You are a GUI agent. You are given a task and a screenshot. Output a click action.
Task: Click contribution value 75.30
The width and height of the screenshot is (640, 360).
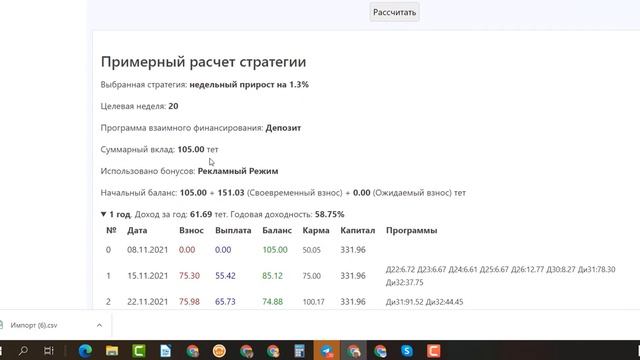click(189, 276)
